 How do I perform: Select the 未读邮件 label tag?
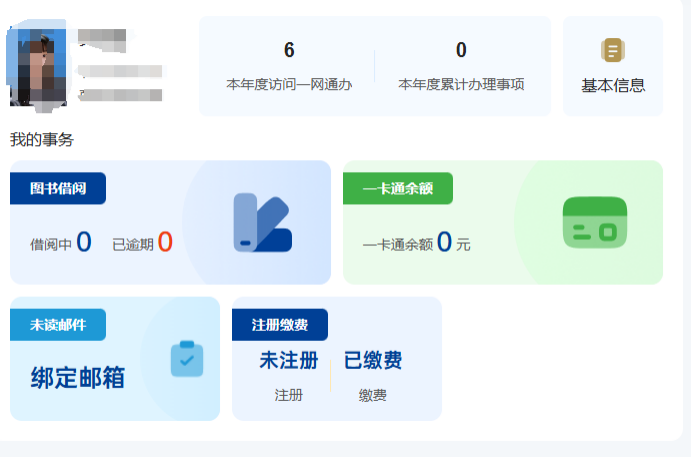click(x=58, y=325)
